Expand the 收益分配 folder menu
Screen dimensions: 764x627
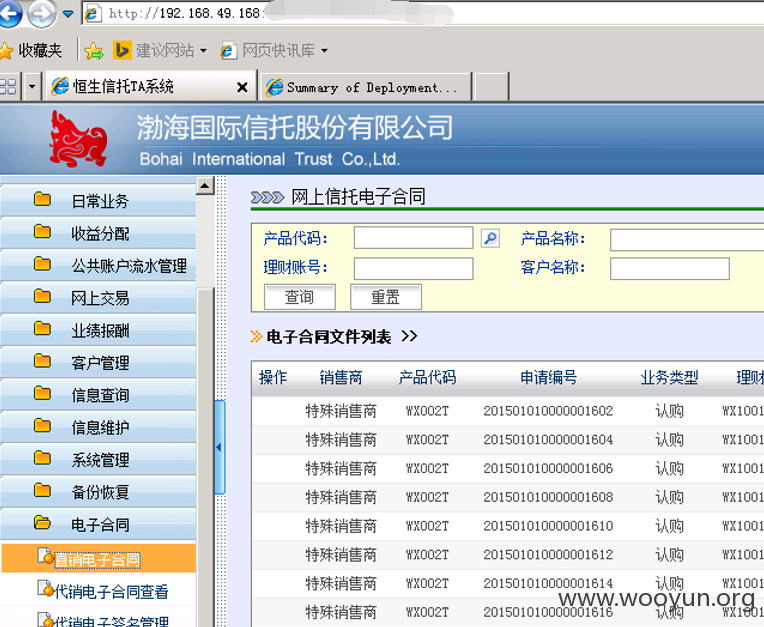tap(98, 233)
